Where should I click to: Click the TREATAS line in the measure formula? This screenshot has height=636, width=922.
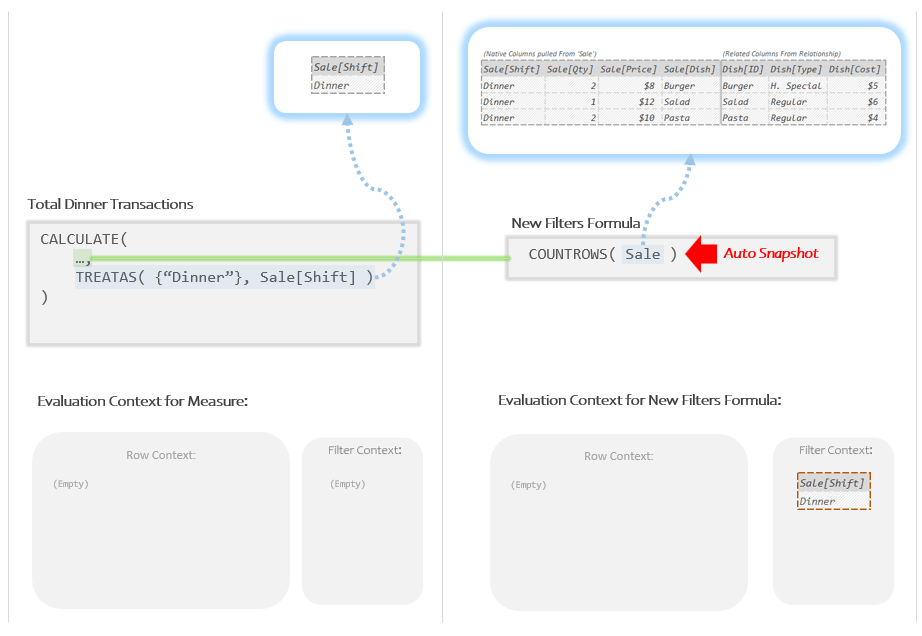click(225, 277)
